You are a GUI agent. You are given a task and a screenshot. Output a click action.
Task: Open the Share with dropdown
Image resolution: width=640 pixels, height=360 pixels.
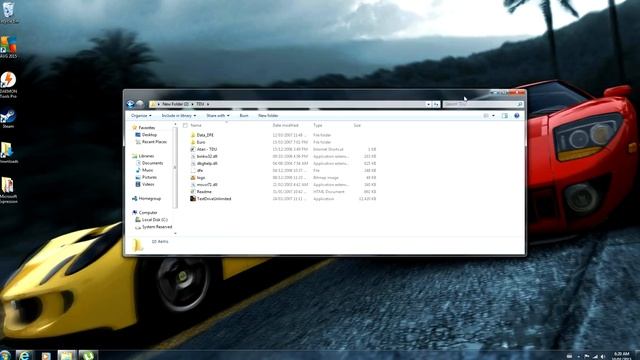(218, 116)
